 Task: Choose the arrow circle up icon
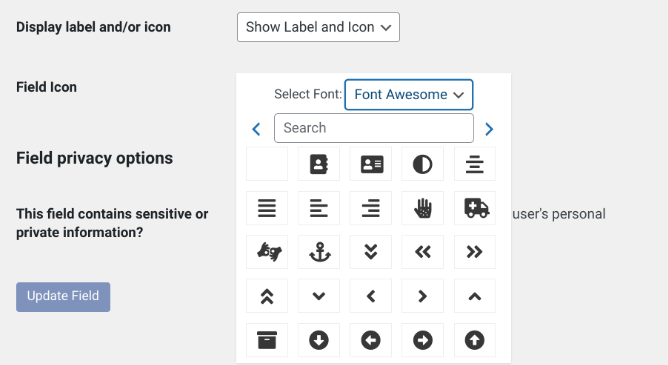pos(475,340)
